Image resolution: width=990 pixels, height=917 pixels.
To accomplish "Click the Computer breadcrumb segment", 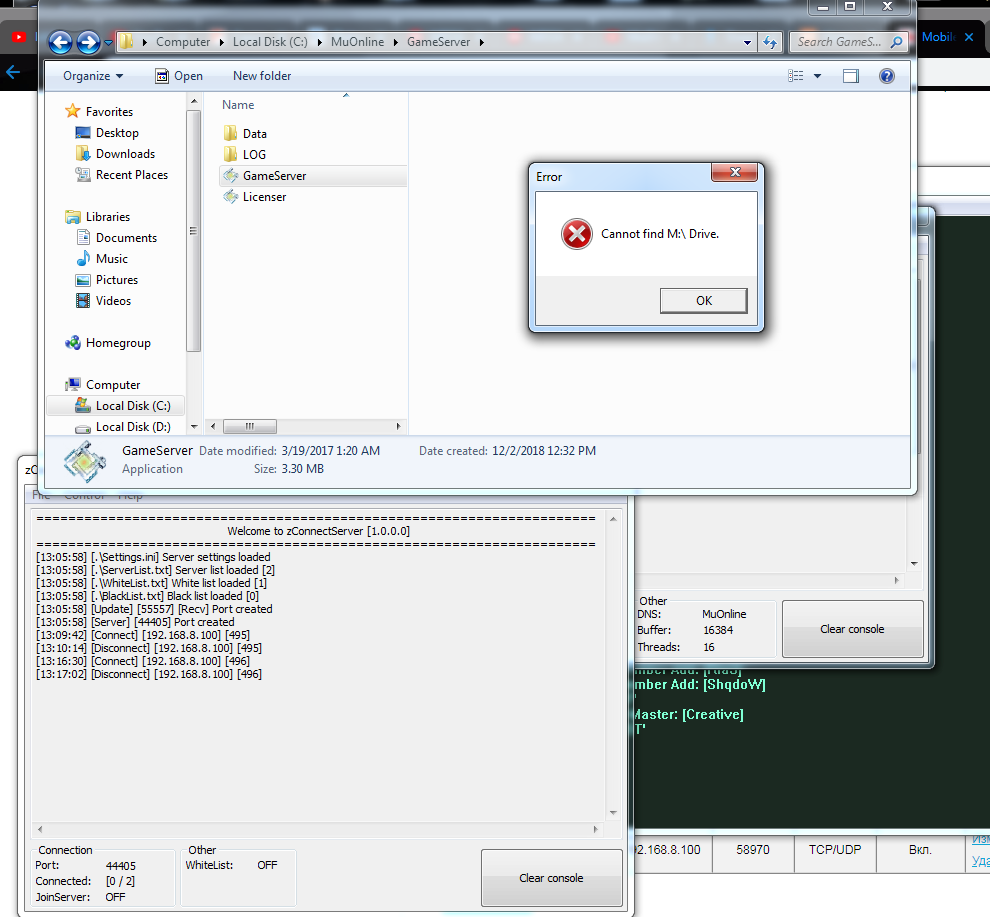I will (x=182, y=42).
